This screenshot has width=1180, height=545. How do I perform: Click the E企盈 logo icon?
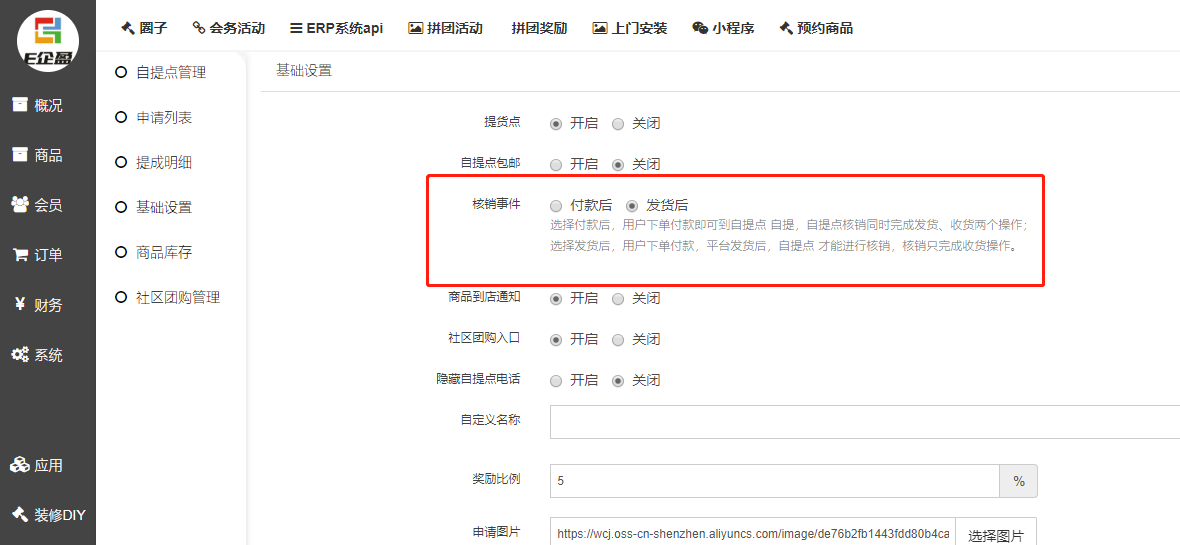click(48, 41)
